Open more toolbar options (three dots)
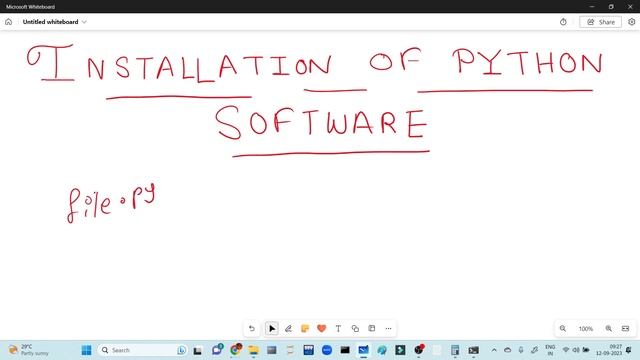The image size is (640, 360). click(x=388, y=329)
